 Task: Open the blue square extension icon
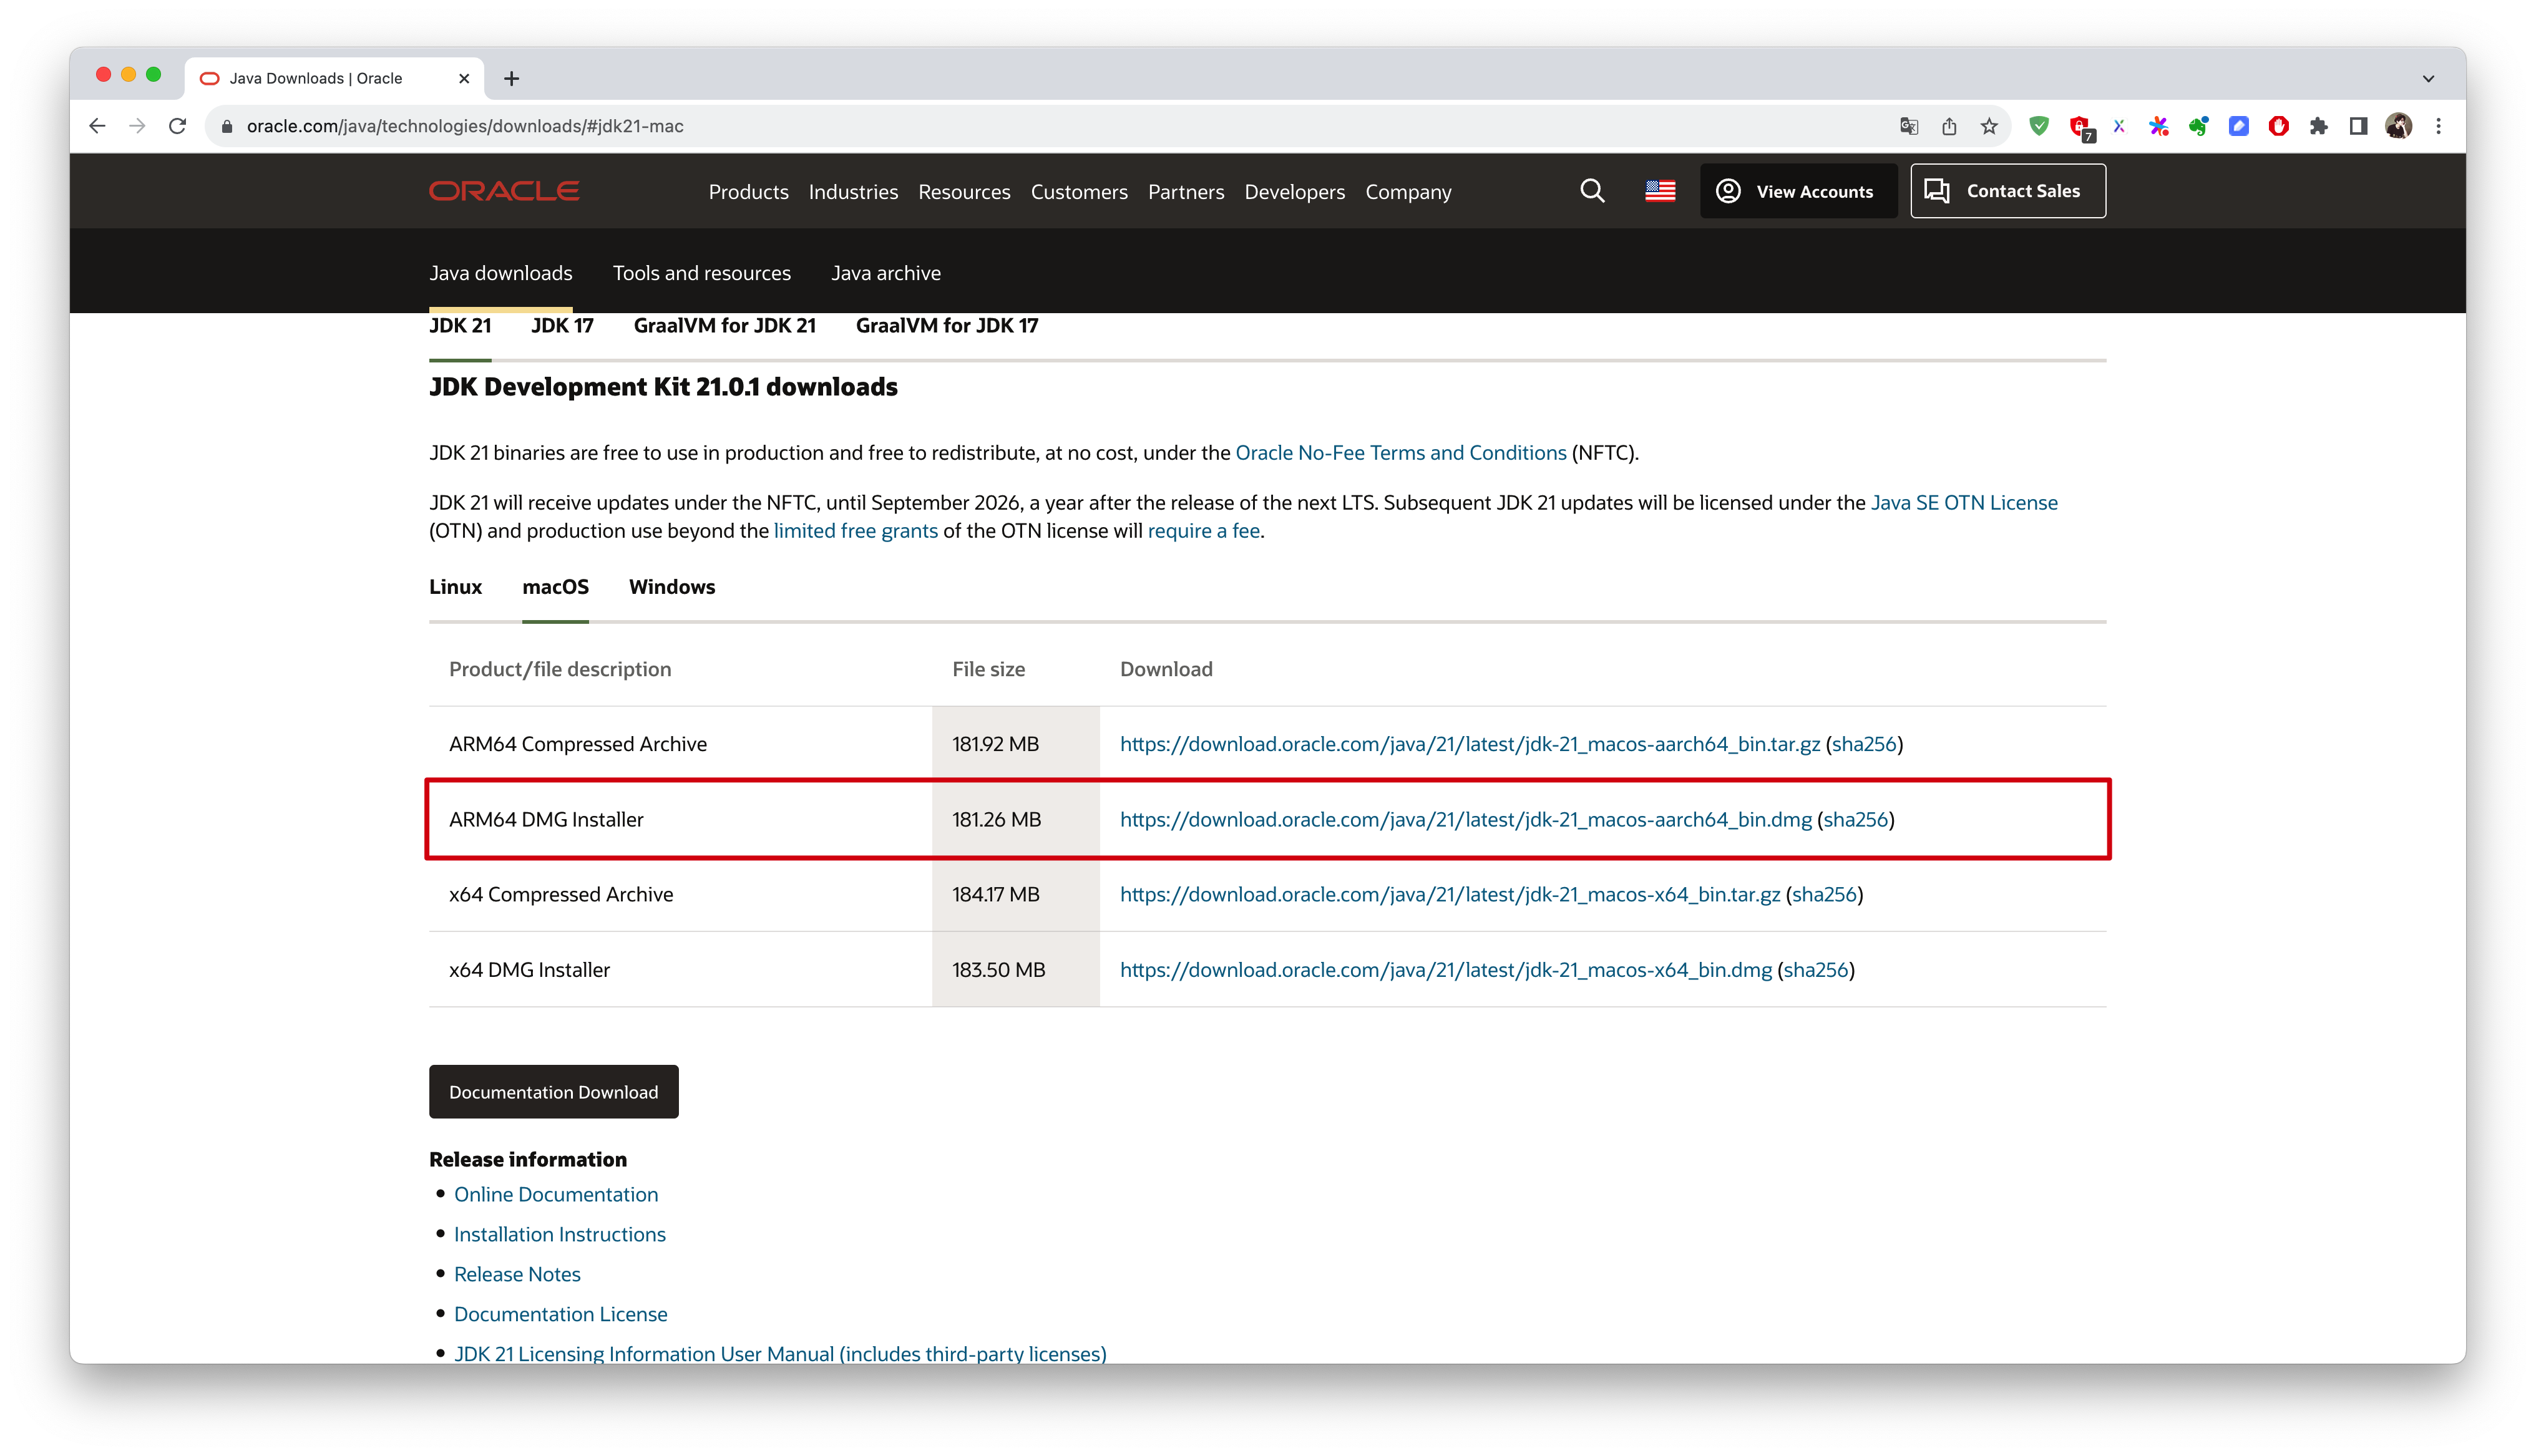[x=2239, y=126]
